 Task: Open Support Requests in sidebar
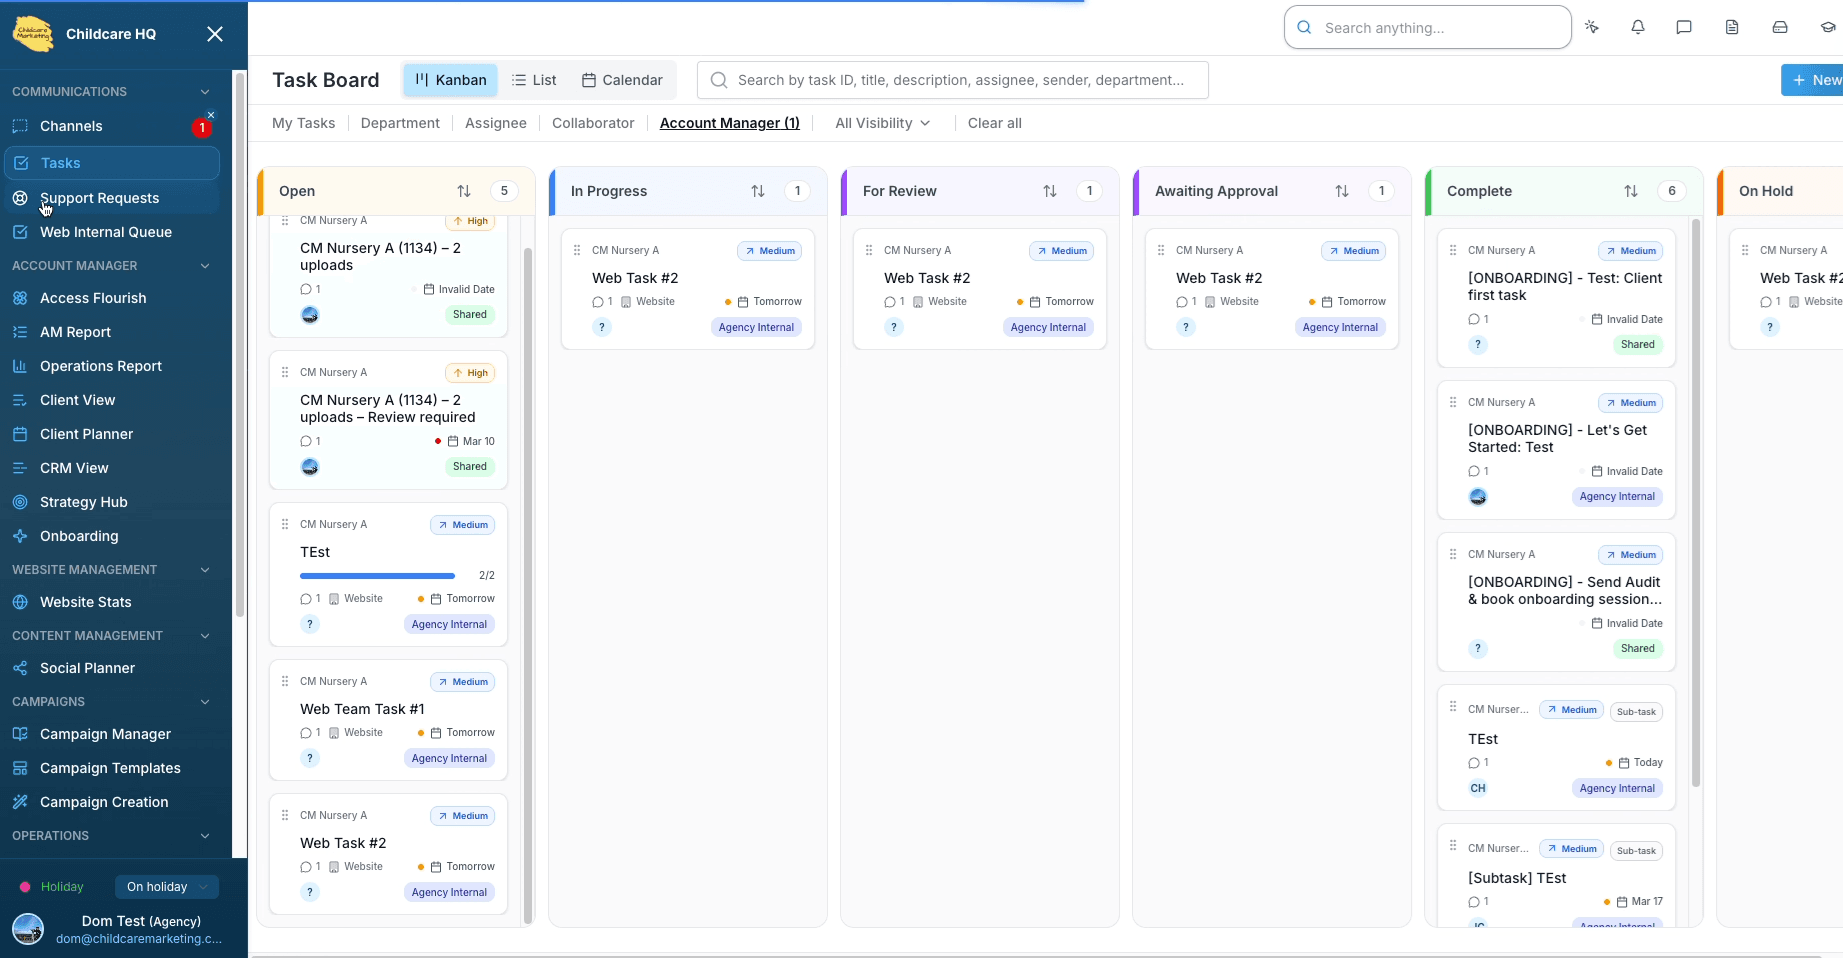[x=112, y=198]
